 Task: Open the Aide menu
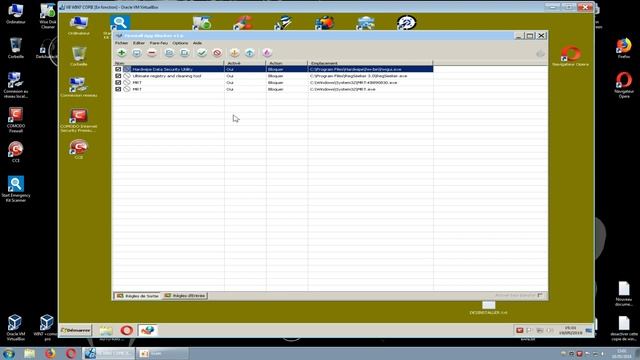click(197, 43)
